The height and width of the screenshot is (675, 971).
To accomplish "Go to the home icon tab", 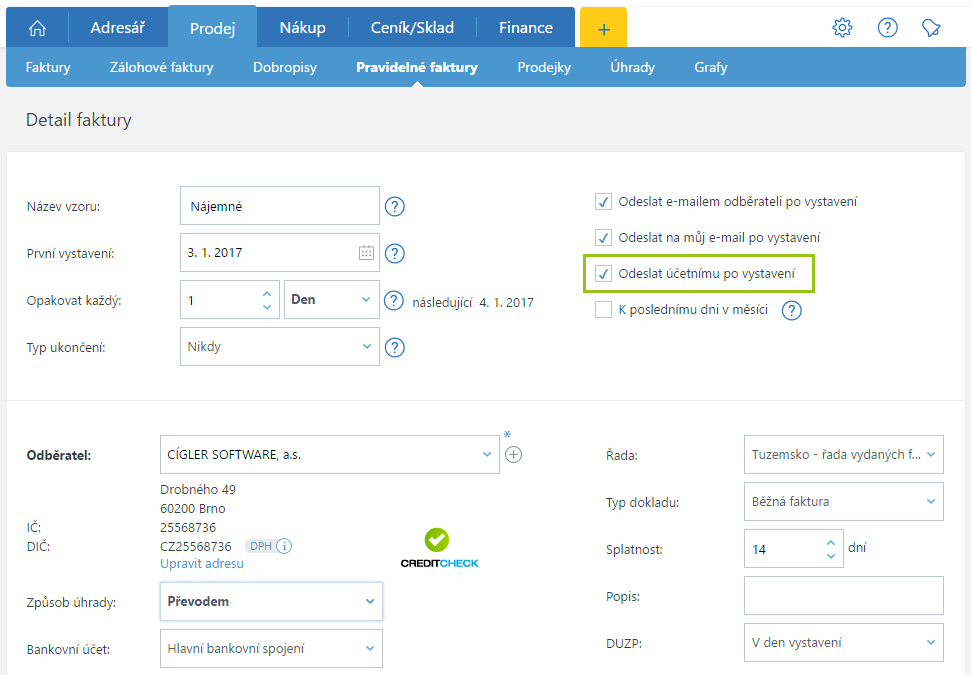I will tap(38, 28).
